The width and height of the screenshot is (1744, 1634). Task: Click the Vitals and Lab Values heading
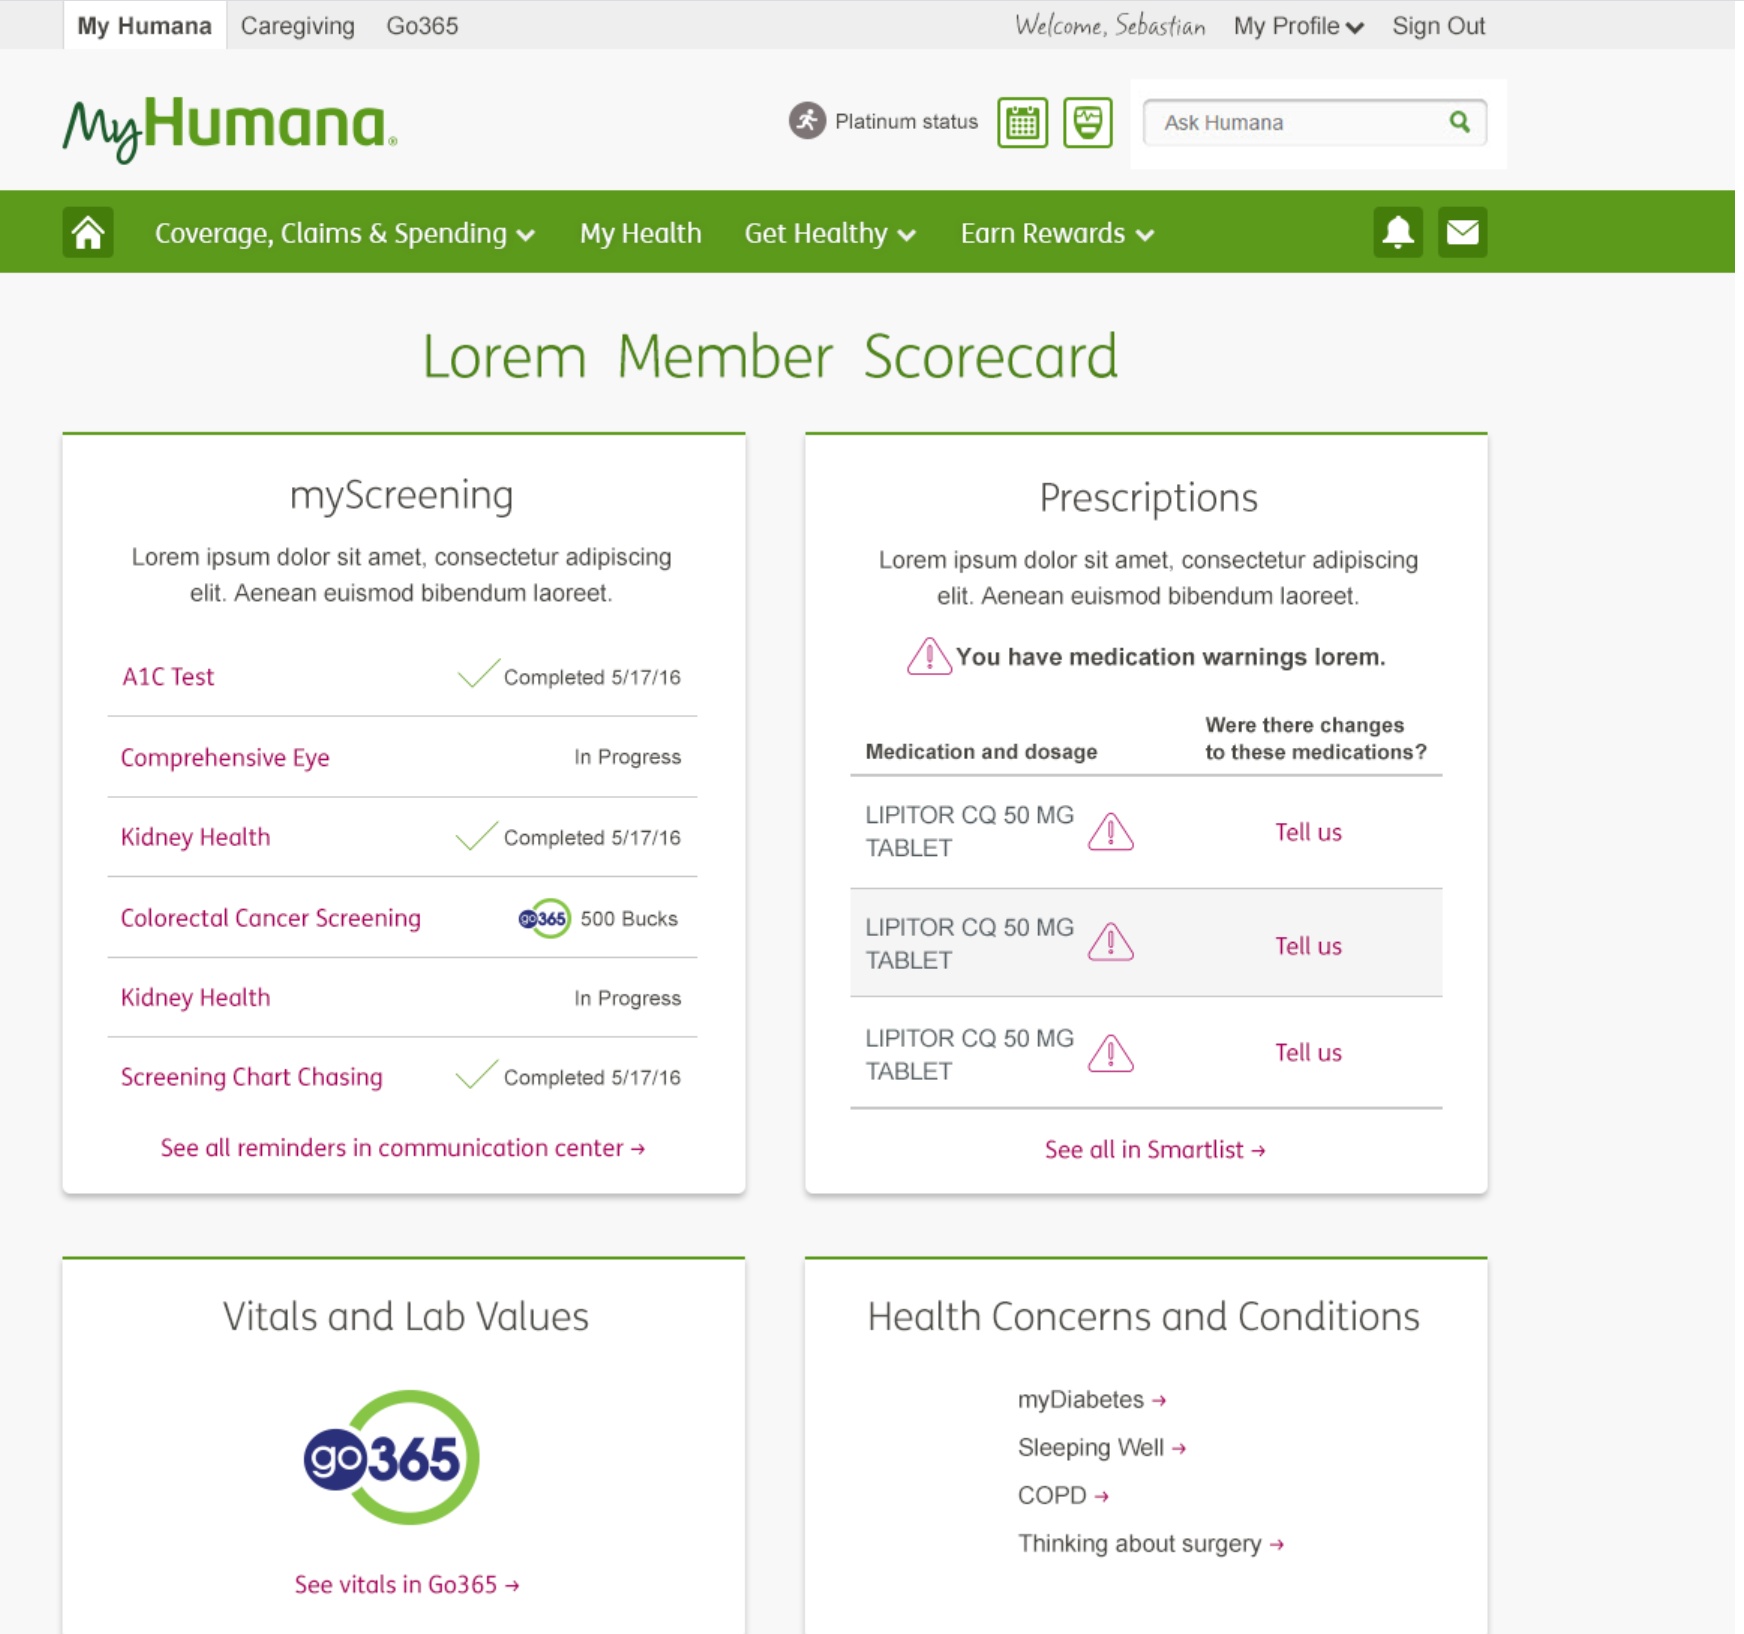[x=405, y=1316]
